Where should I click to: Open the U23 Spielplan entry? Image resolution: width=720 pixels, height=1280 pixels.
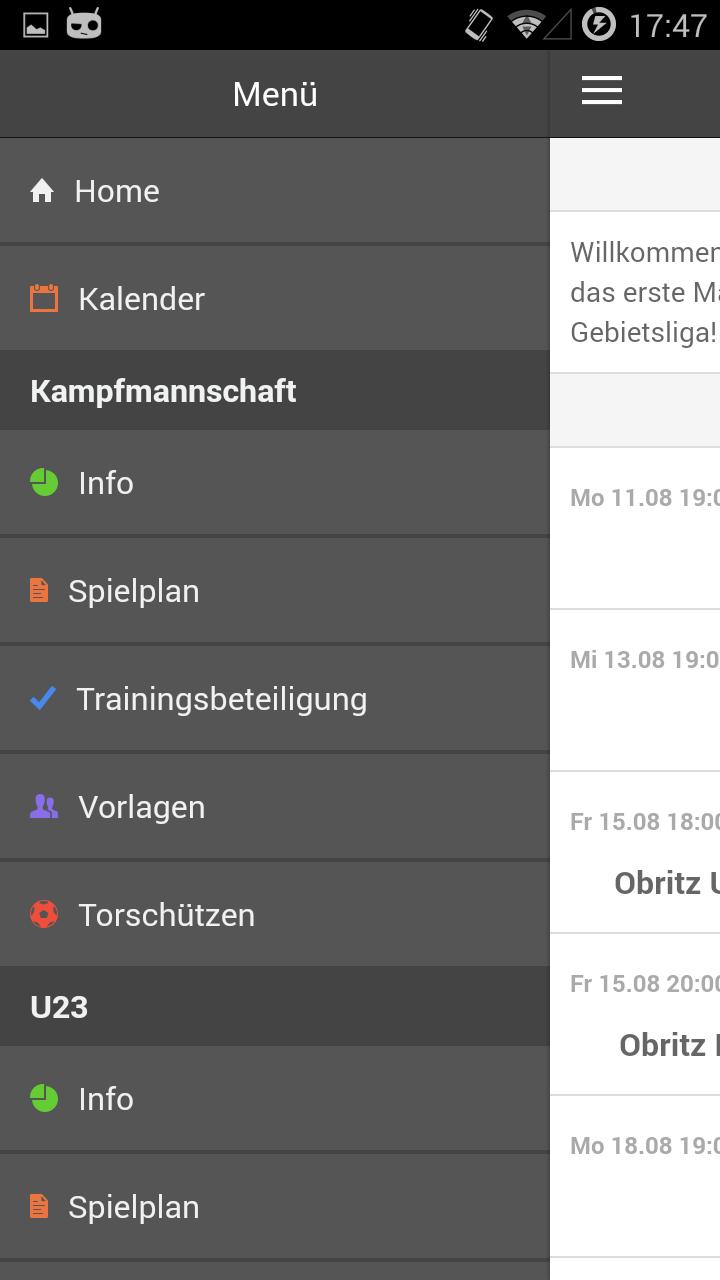point(134,1207)
